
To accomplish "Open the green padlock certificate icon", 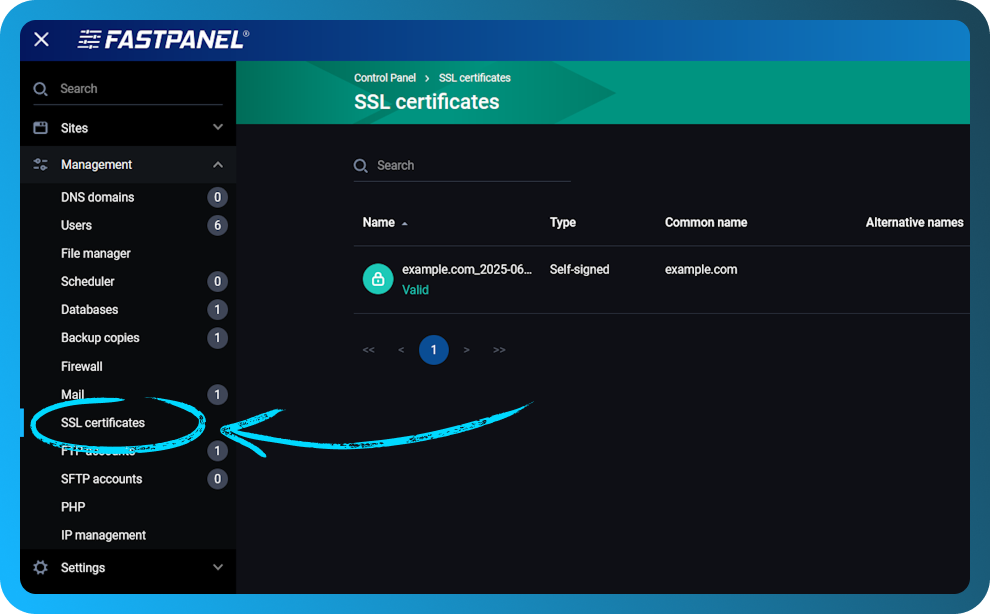I will pyautogui.click(x=378, y=280).
